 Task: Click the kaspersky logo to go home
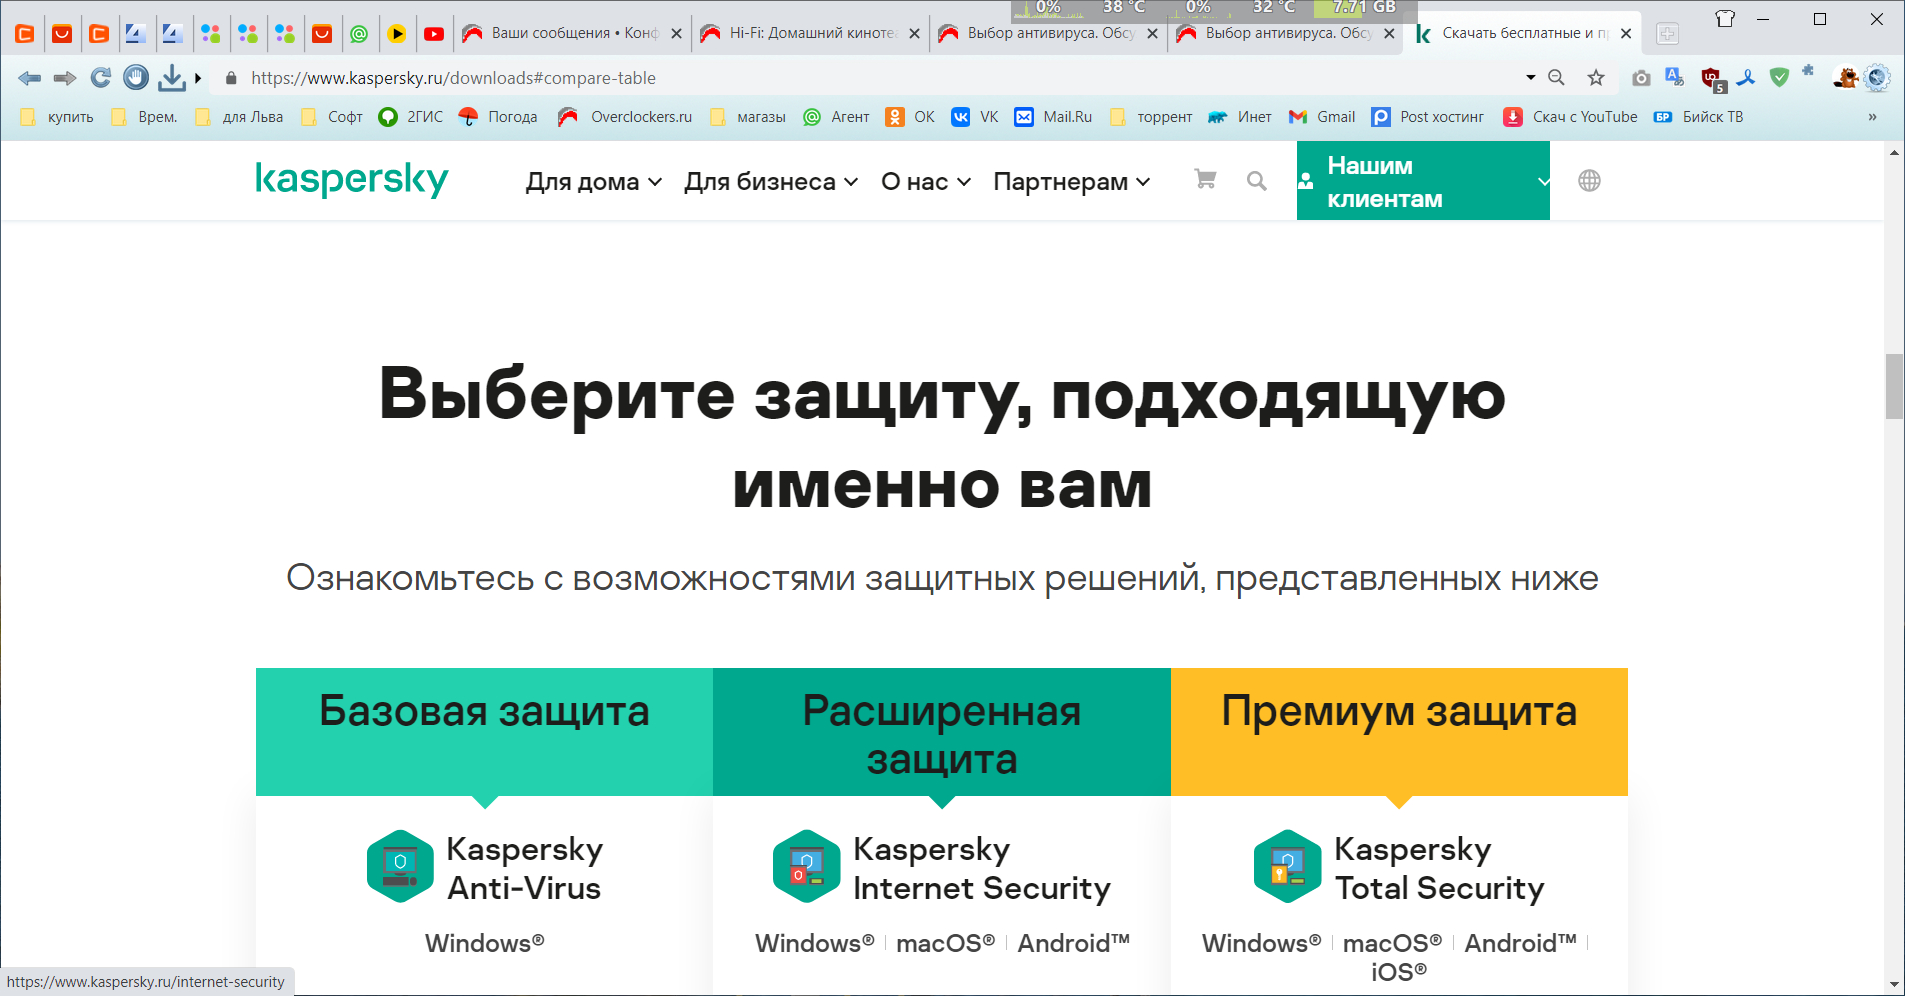pyautogui.click(x=352, y=180)
